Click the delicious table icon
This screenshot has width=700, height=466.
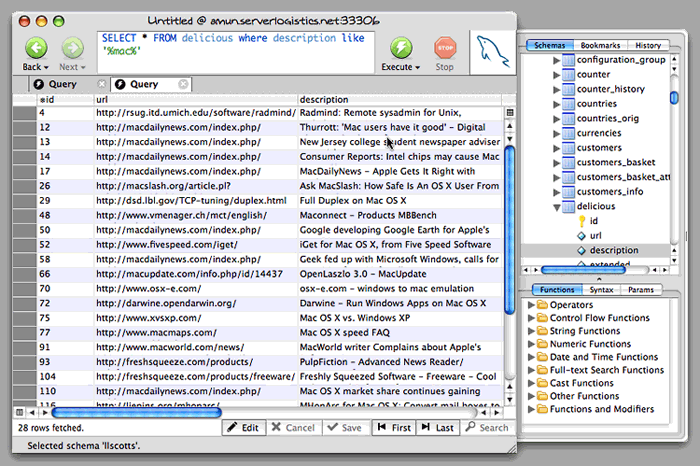coord(568,206)
